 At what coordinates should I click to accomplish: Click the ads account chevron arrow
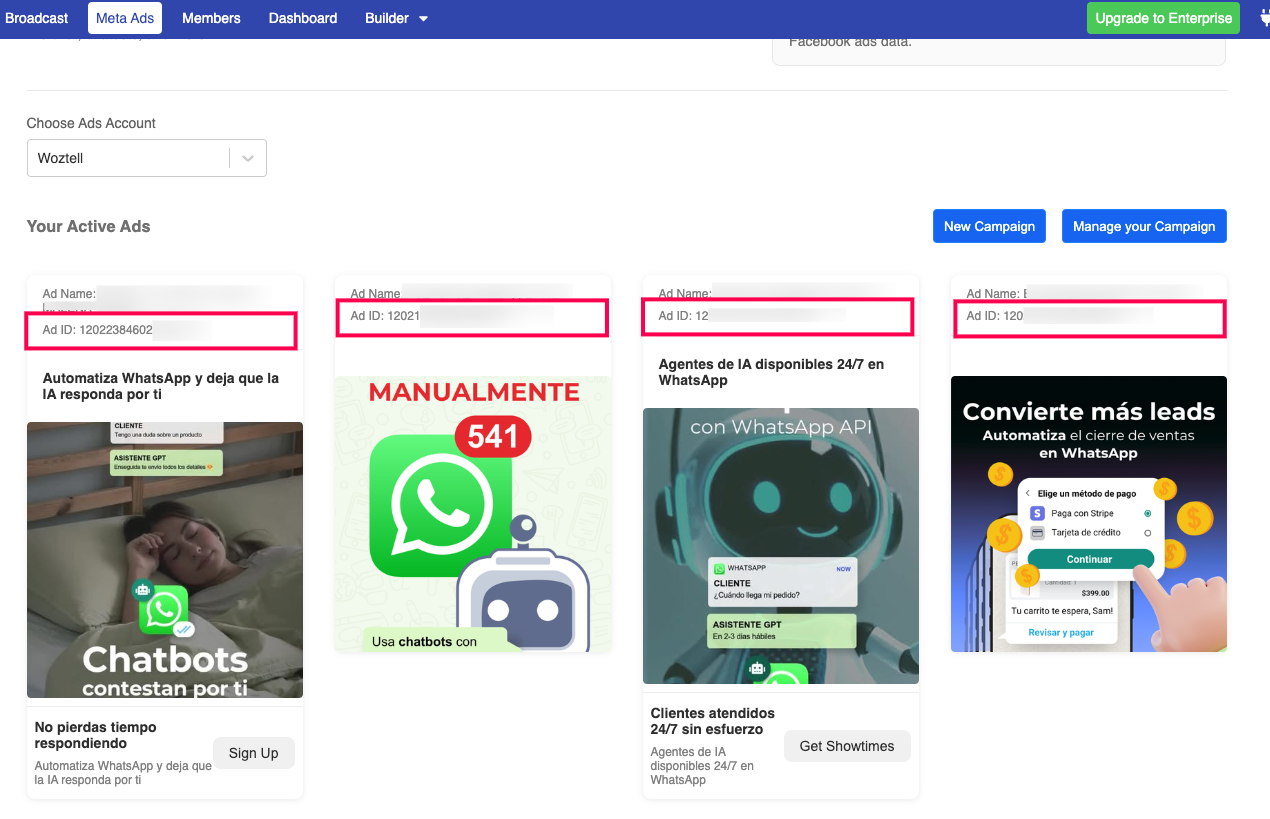pyautogui.click(x=248, y=158)
